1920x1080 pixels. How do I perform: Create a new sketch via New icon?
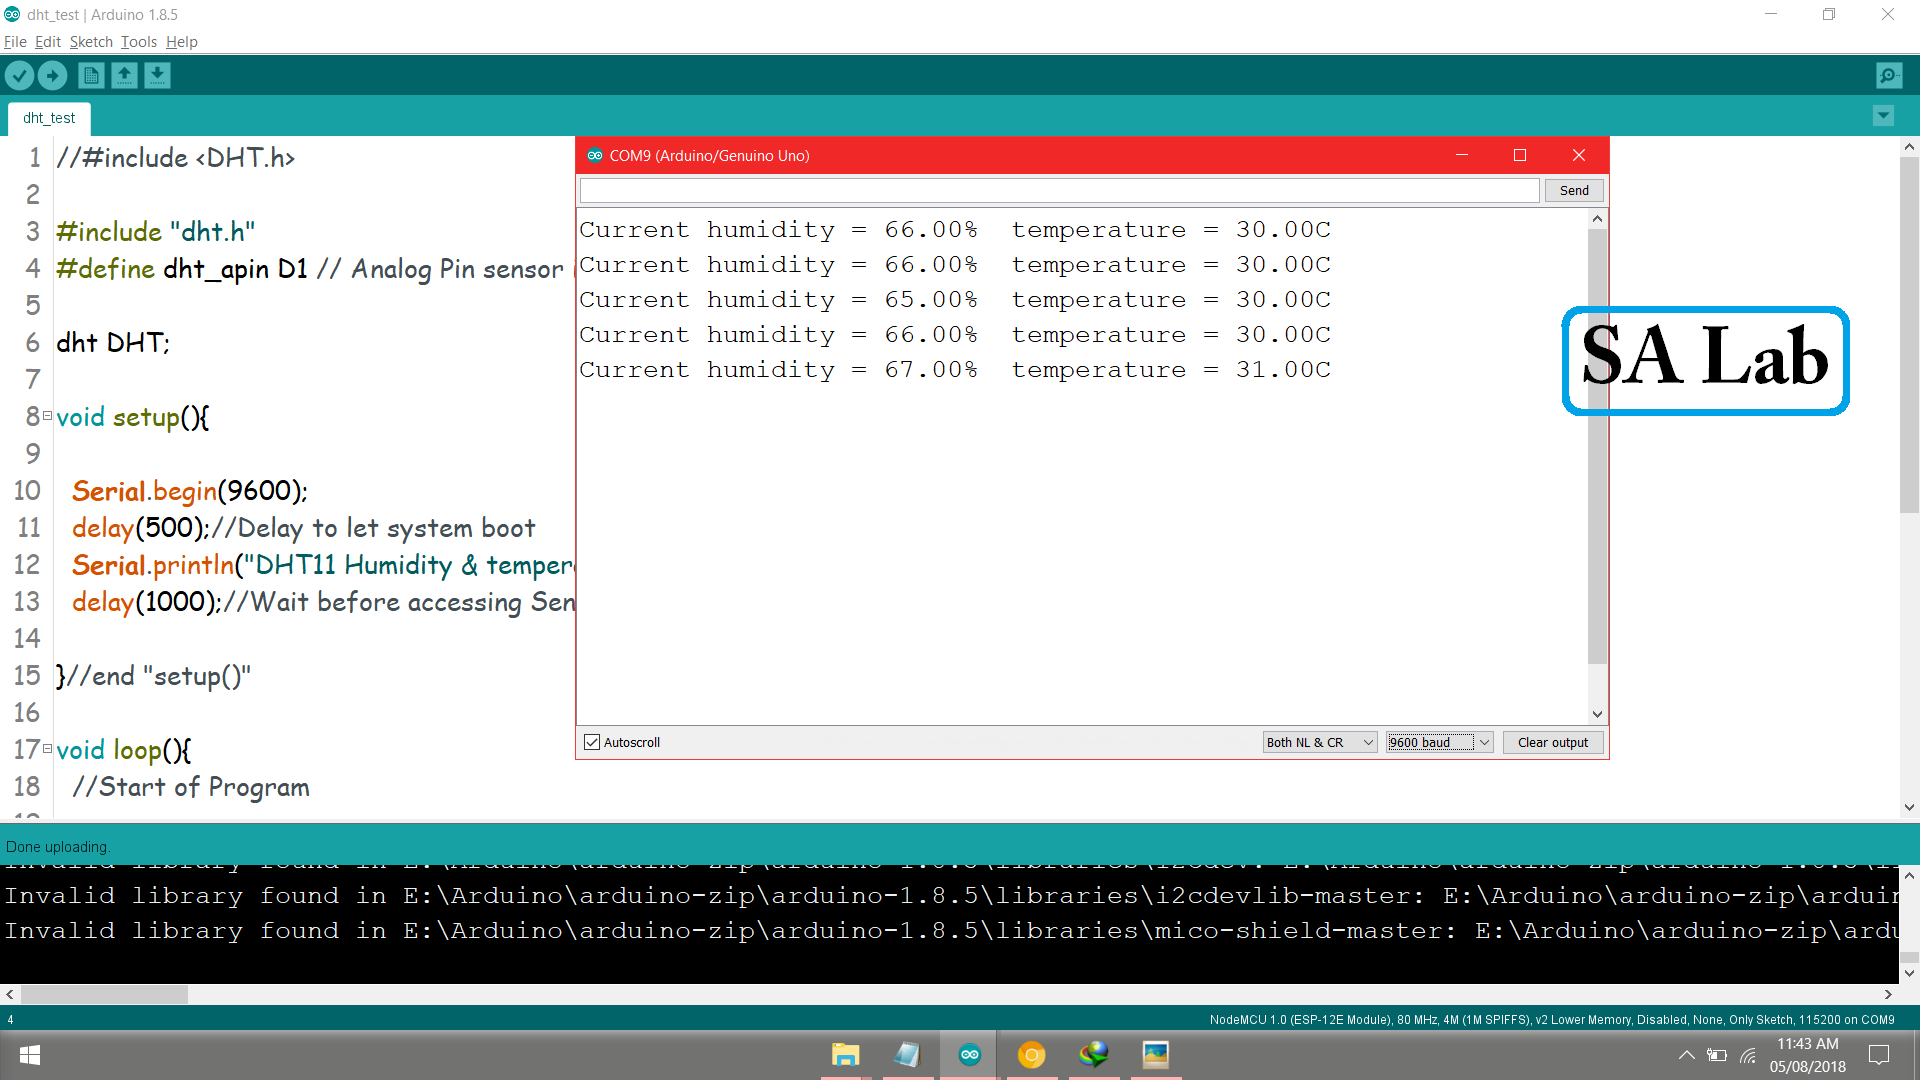(90, 75)
